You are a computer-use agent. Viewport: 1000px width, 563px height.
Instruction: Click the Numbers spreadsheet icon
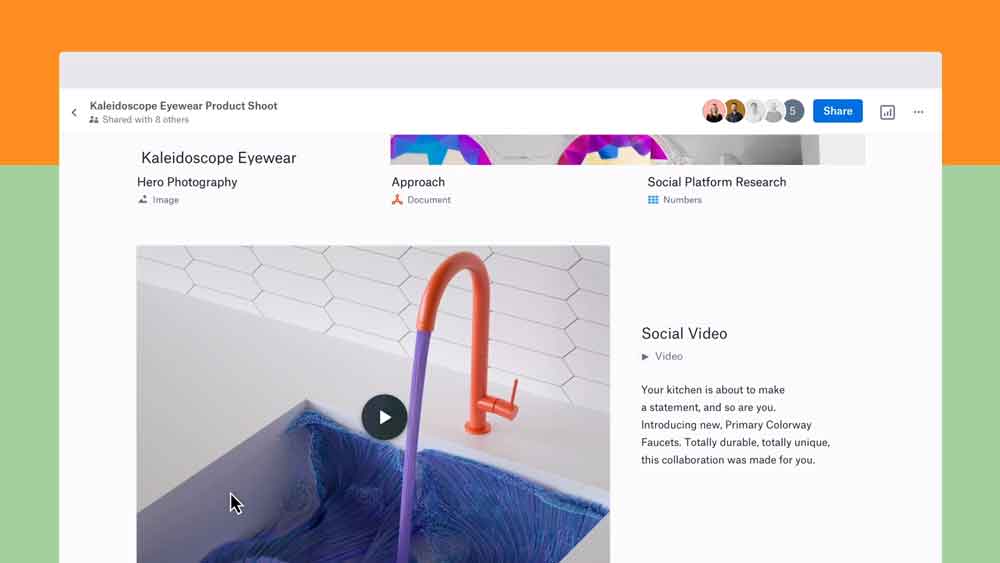[x=653, y=200]
